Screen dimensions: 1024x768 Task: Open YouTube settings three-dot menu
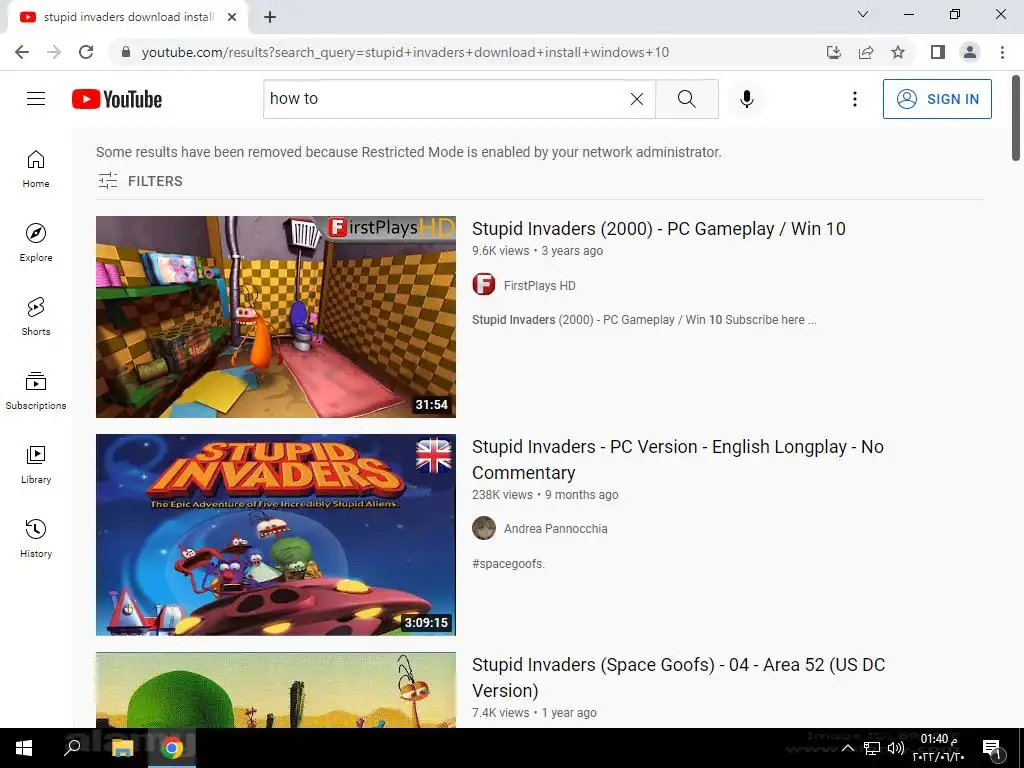click(854, 99)
